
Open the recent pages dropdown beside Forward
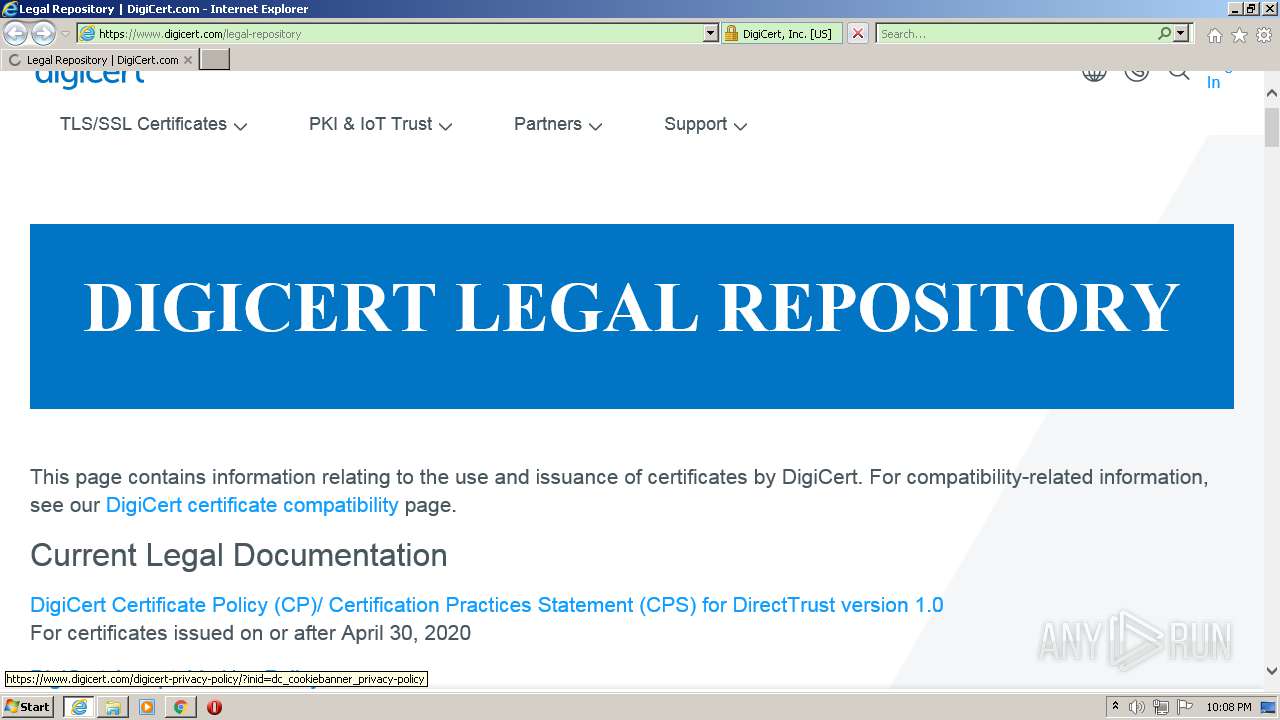[x=66, y=34]
